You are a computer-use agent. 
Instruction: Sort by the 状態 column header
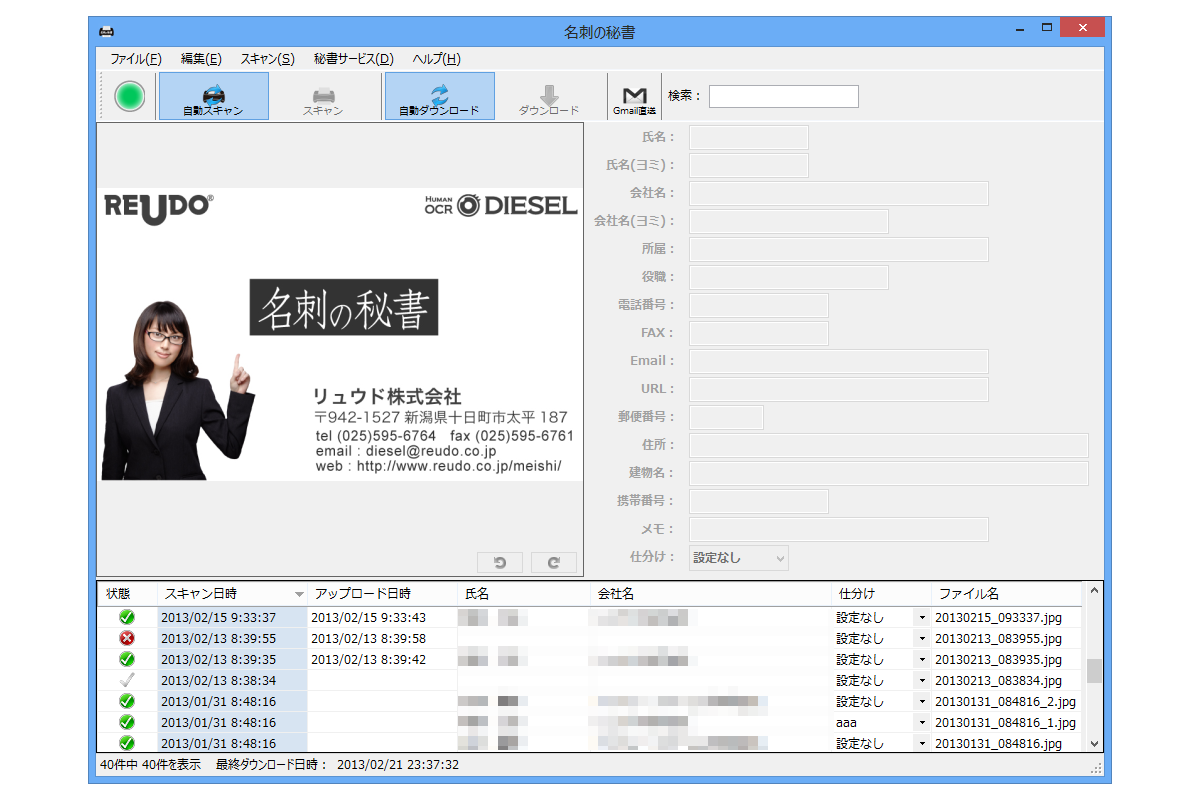click(128, 594)
